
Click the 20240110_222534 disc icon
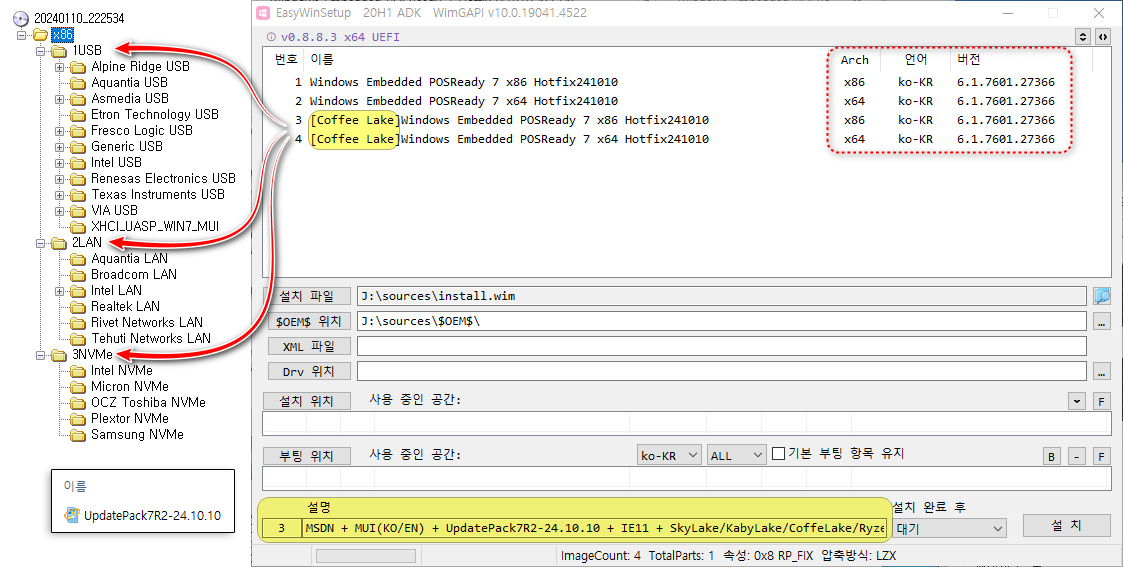[21, 18]
